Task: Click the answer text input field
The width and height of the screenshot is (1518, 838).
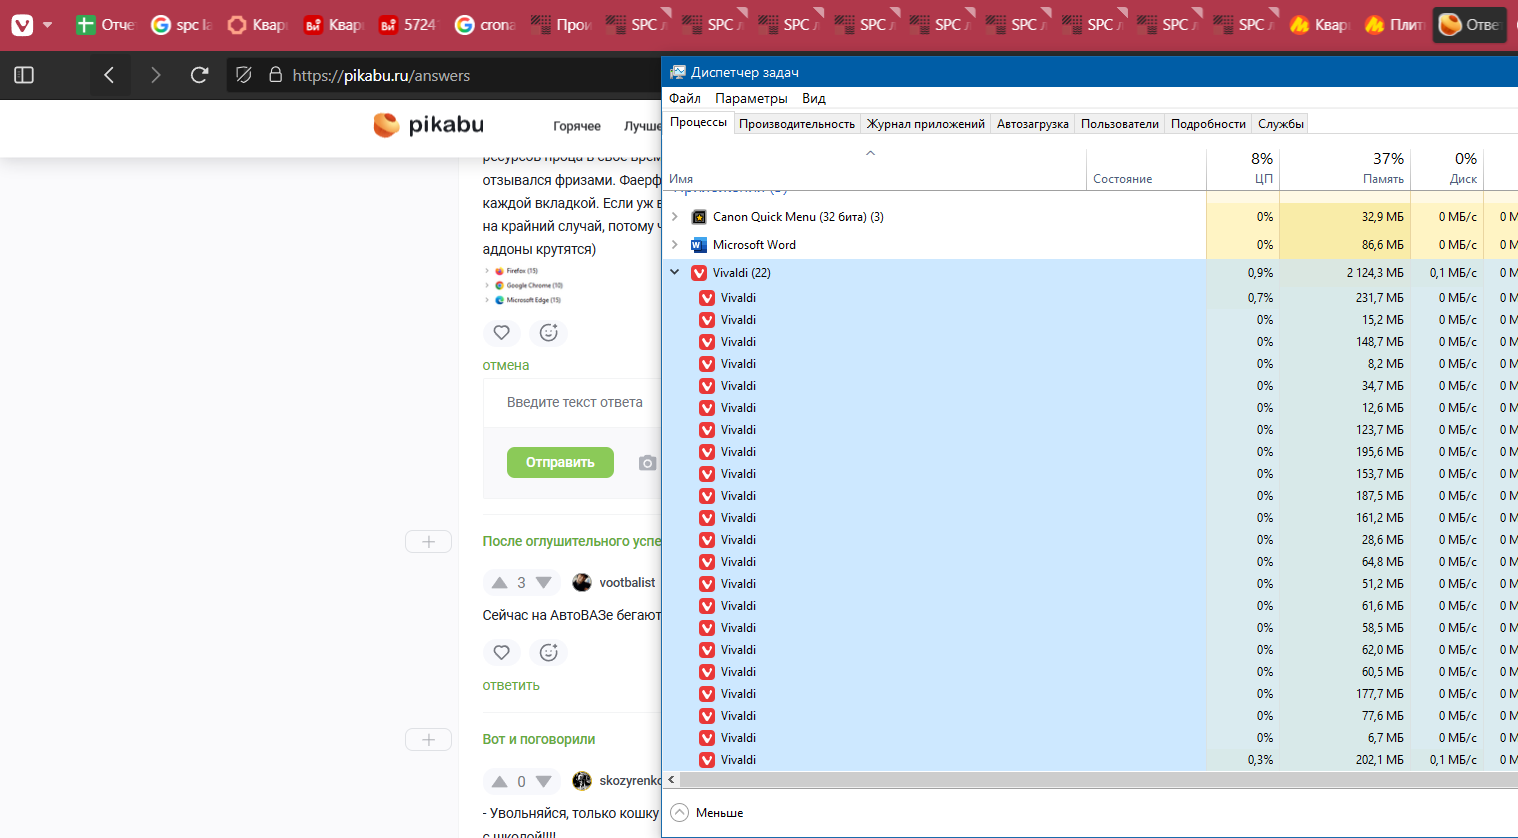Action: (x=575, y=403)
